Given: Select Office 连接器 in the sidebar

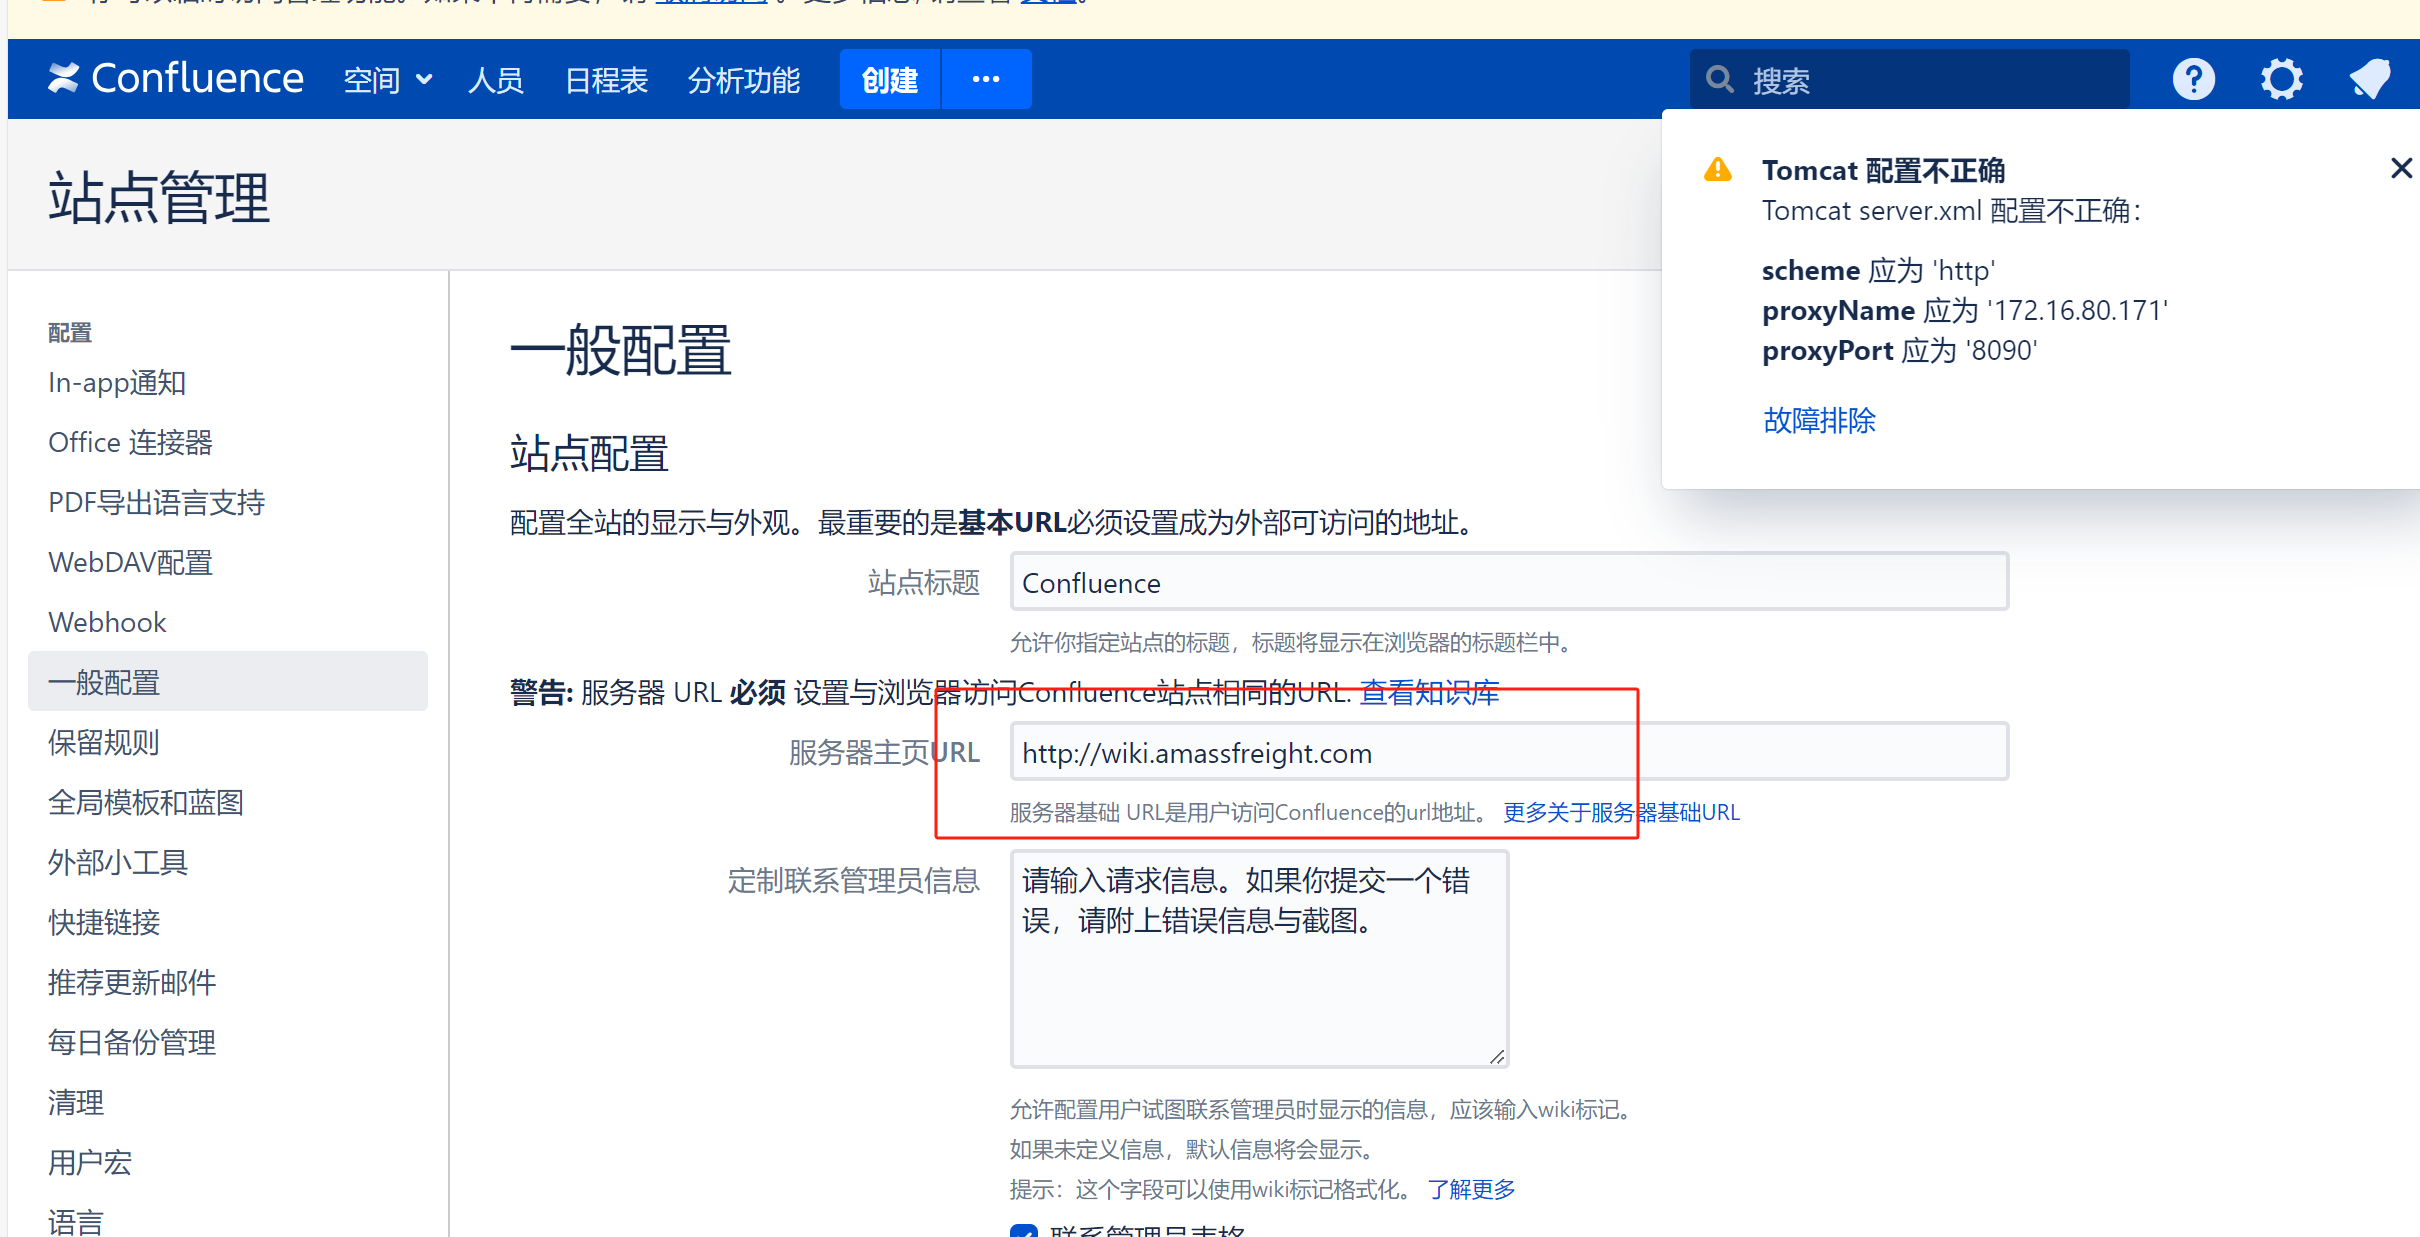Looking at the screenshot, I should [130, 443].
